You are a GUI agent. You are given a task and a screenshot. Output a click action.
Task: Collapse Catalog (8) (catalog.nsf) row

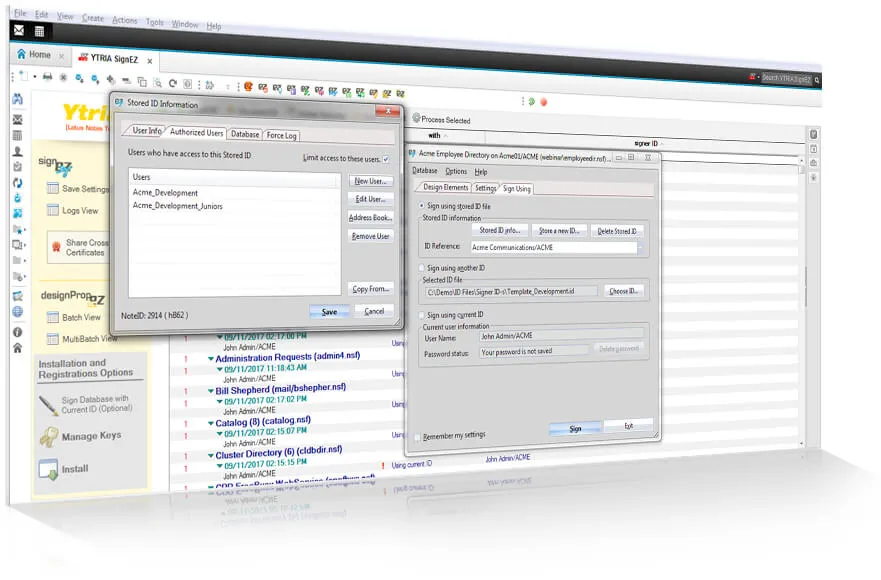211,424
